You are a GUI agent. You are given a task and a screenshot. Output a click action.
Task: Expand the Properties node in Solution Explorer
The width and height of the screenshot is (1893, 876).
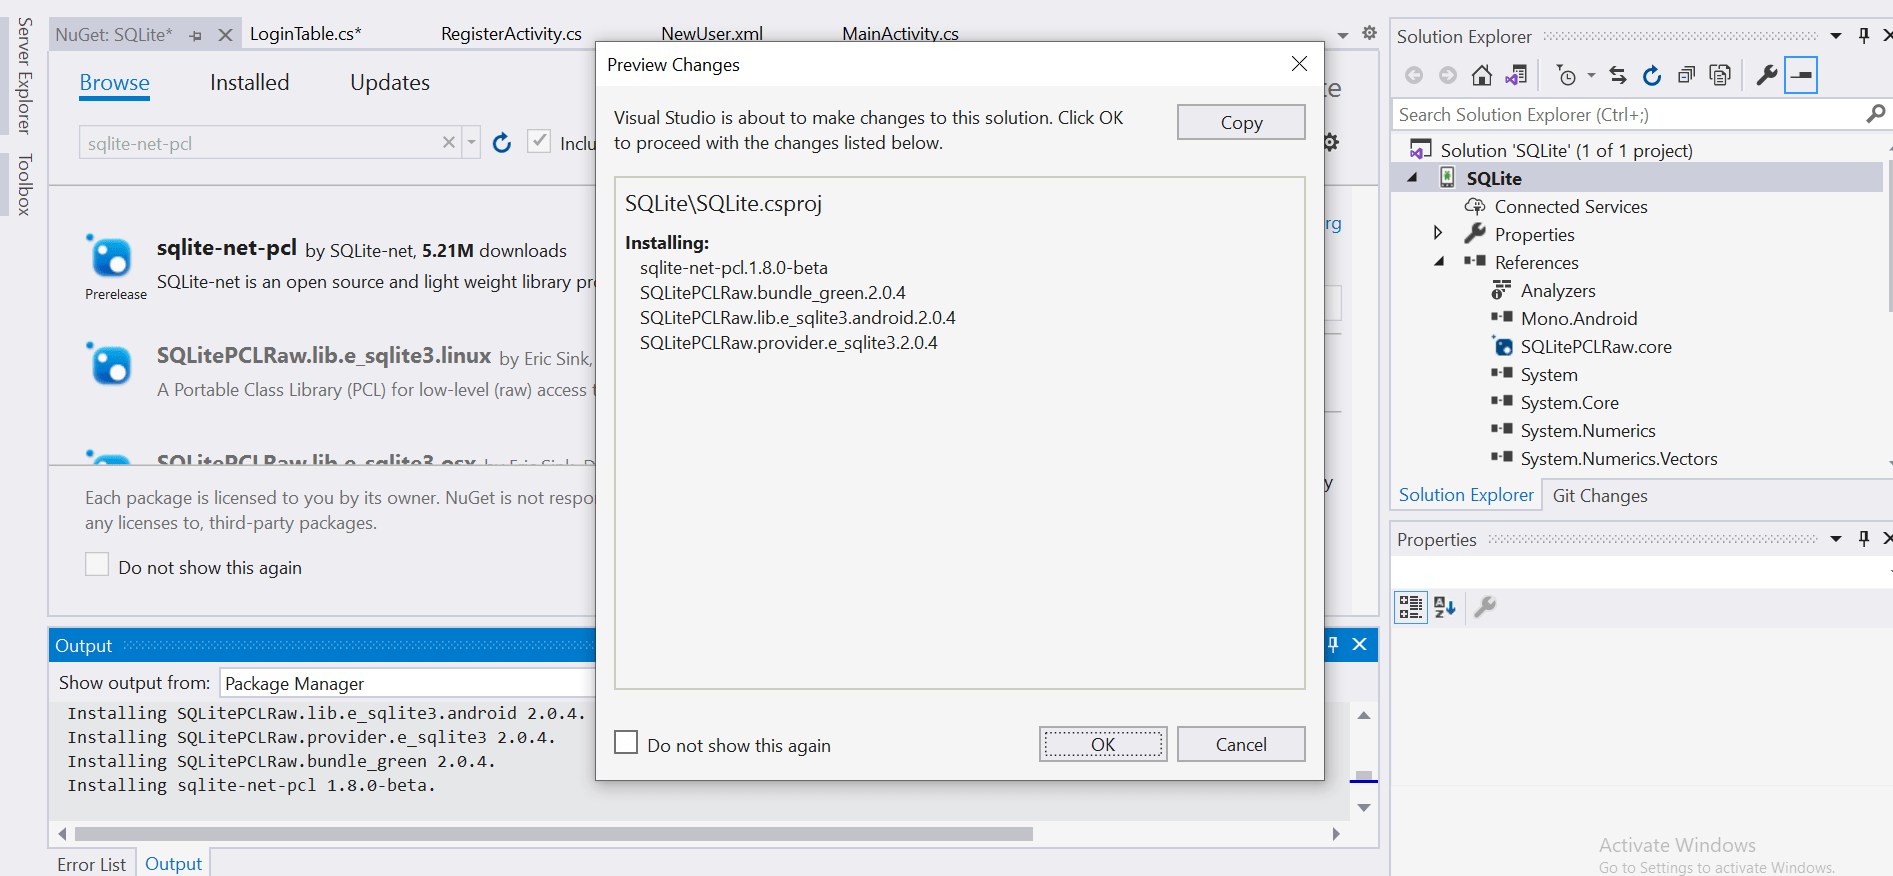coord(1438,233)
